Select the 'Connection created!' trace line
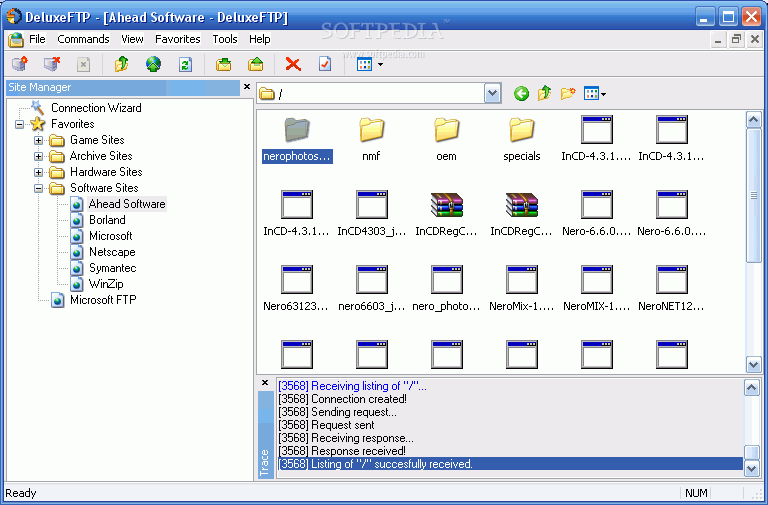Screen dimensions: 768x505 (x=342, y=399)
